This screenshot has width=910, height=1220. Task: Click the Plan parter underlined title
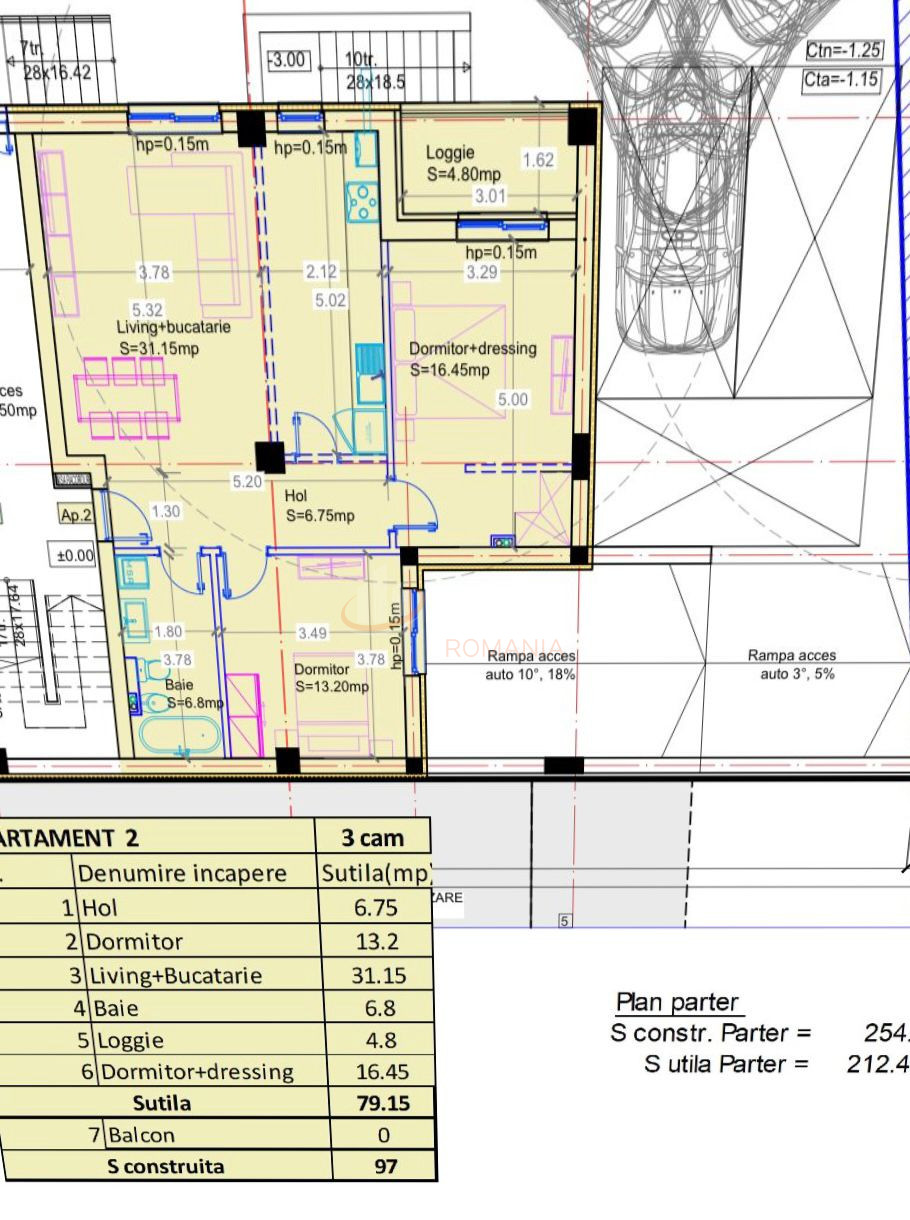pyautogui.click(x=677, y=1002)
